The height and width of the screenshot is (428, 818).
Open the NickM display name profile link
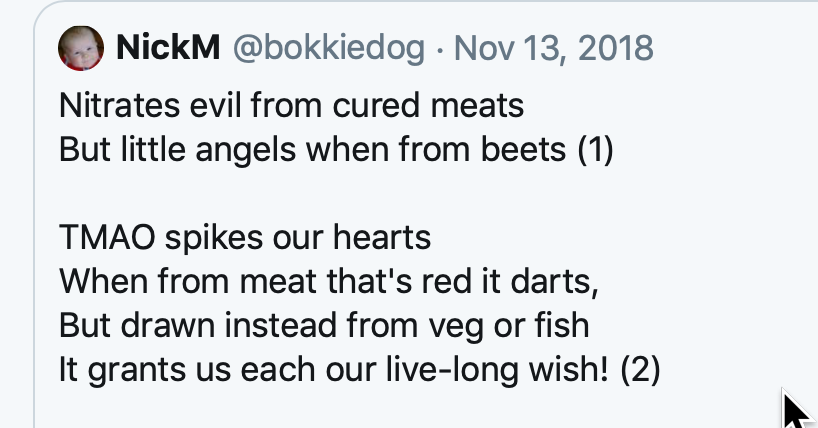point(168,47)
